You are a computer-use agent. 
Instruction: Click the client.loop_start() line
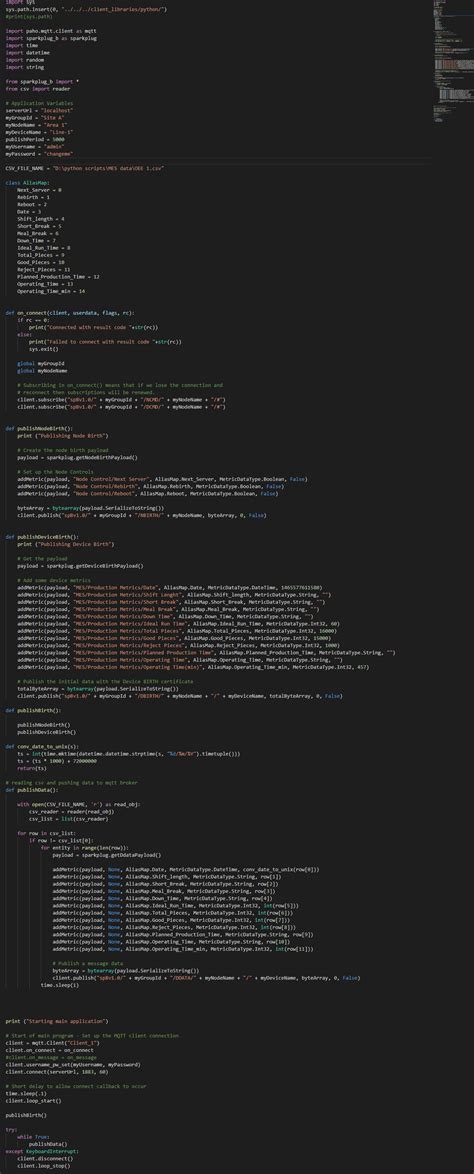[34, 1100]
